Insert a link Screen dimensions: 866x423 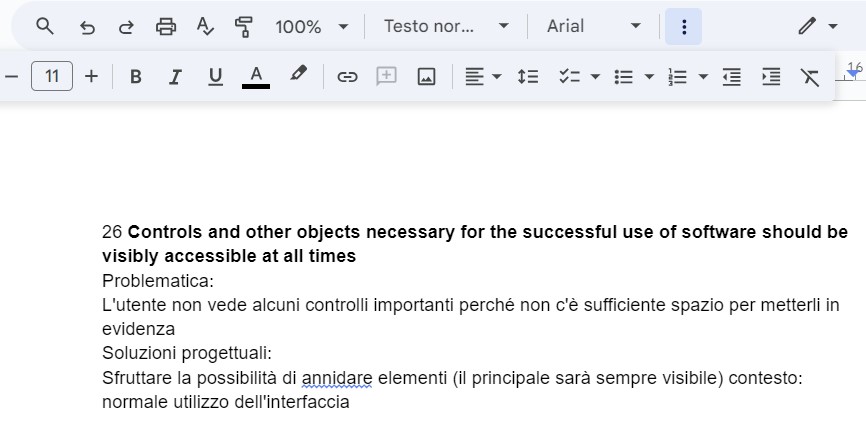tap(347, 76)
